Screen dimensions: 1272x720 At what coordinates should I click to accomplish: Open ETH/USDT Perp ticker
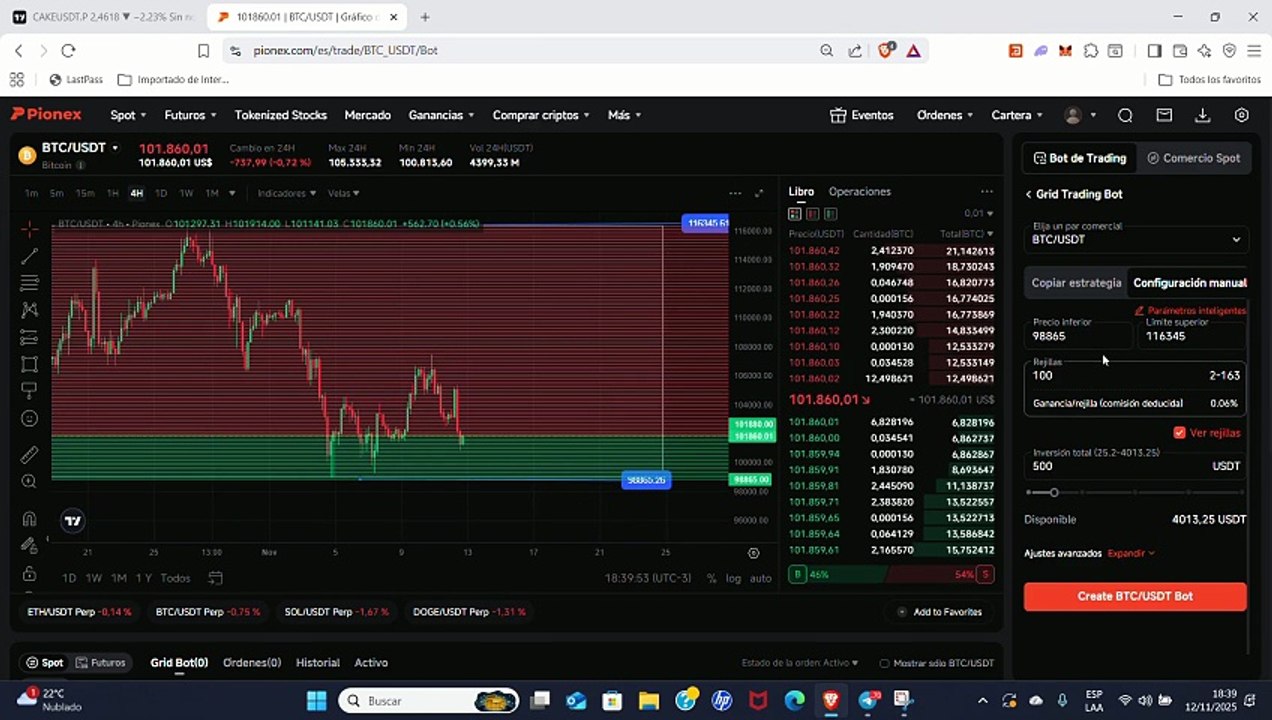(x=79, y=612)
